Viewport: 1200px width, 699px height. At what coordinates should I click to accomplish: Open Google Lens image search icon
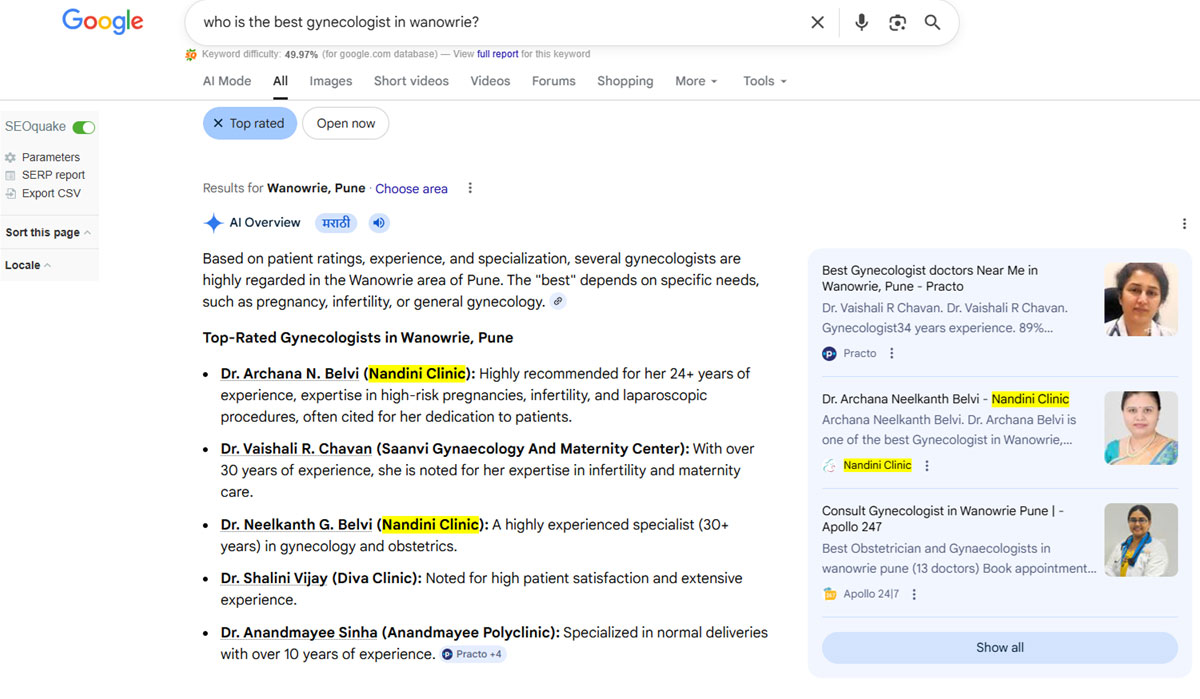[897, 22]
